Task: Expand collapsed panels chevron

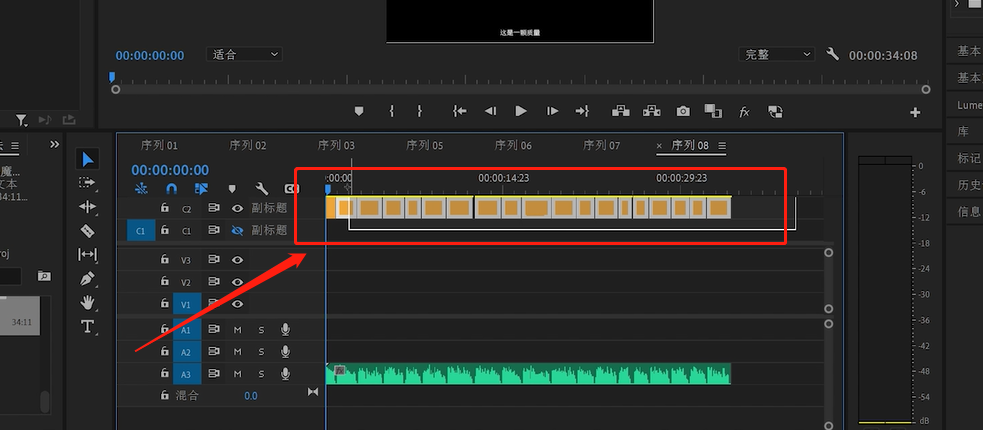Action: (55, 145)
